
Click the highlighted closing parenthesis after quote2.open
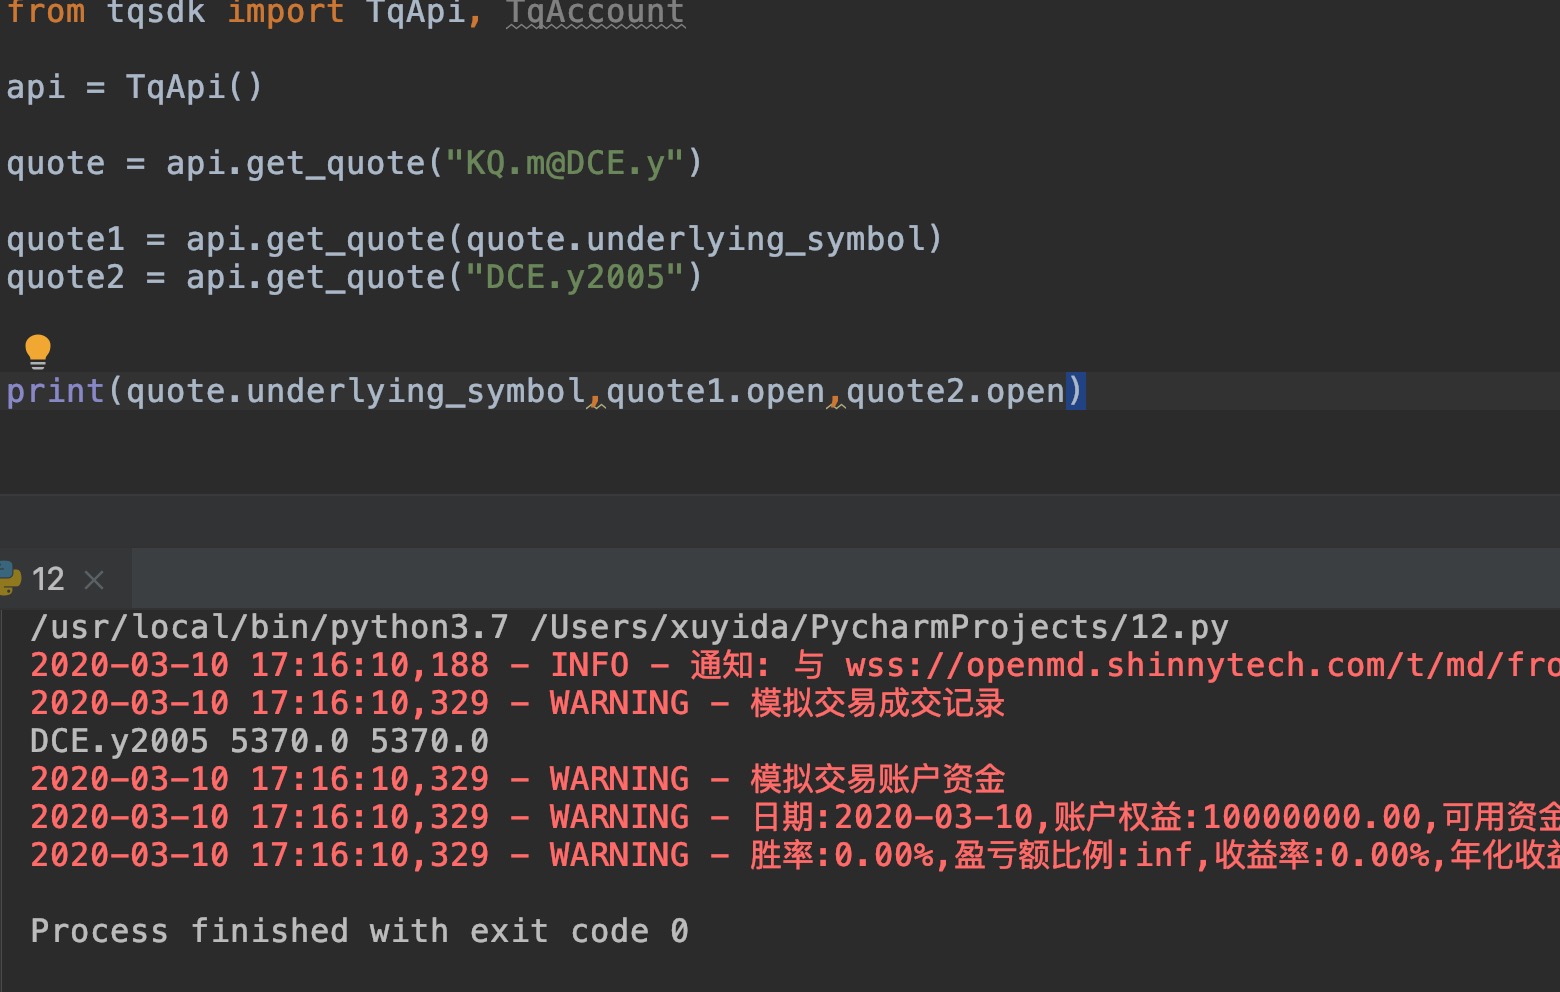(1075, 391)
